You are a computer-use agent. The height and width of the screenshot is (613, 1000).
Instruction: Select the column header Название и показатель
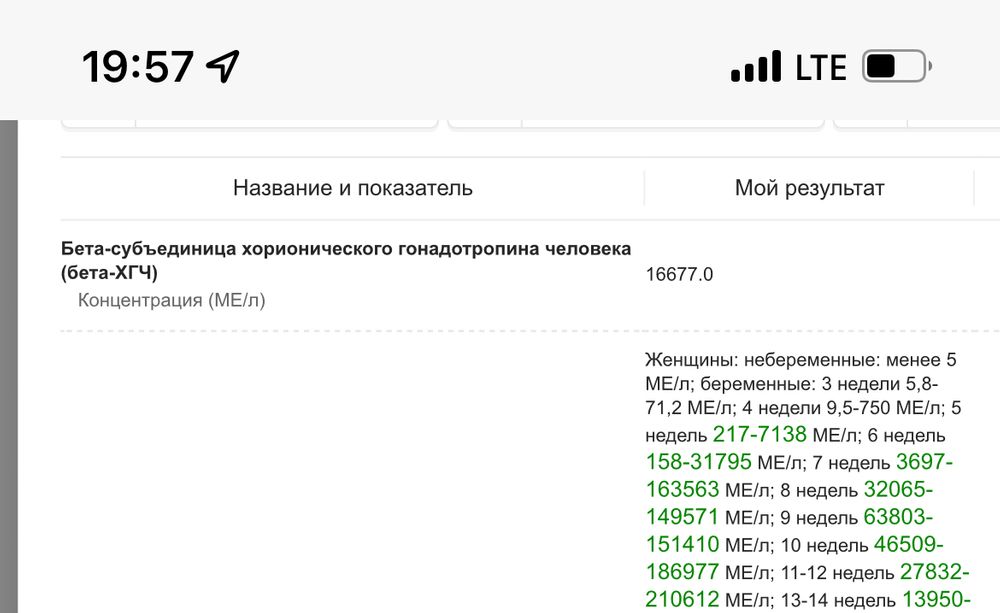pyautogui.click(x=354, y=187)
